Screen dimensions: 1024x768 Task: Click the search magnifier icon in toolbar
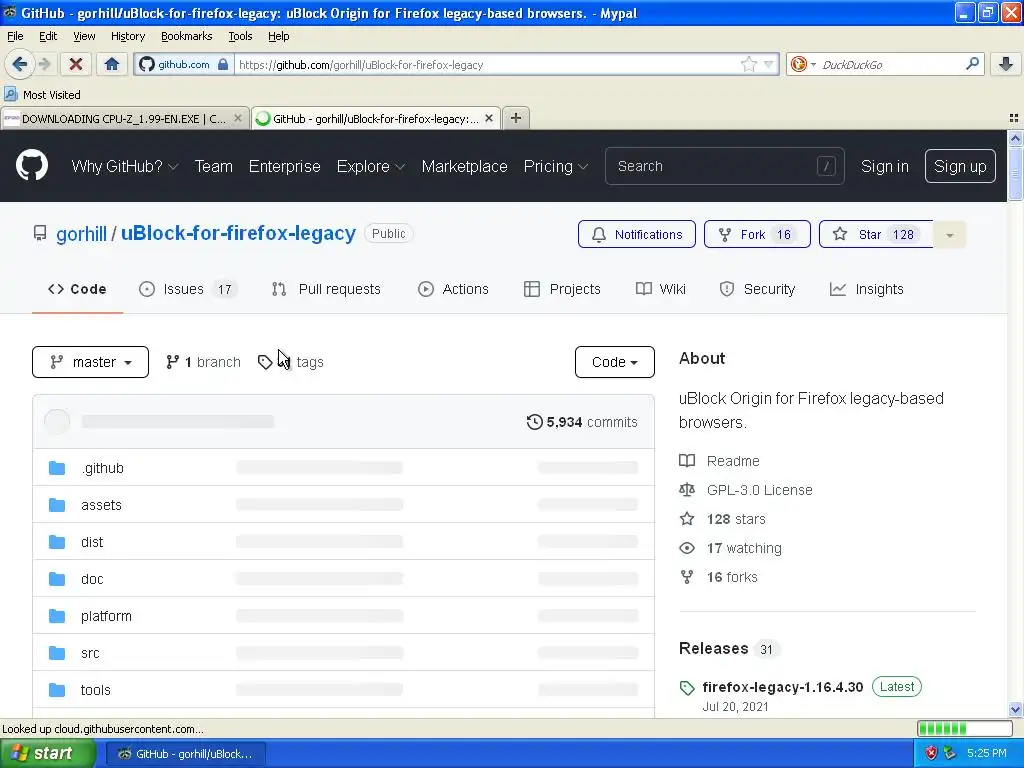(x=972, y=64)
